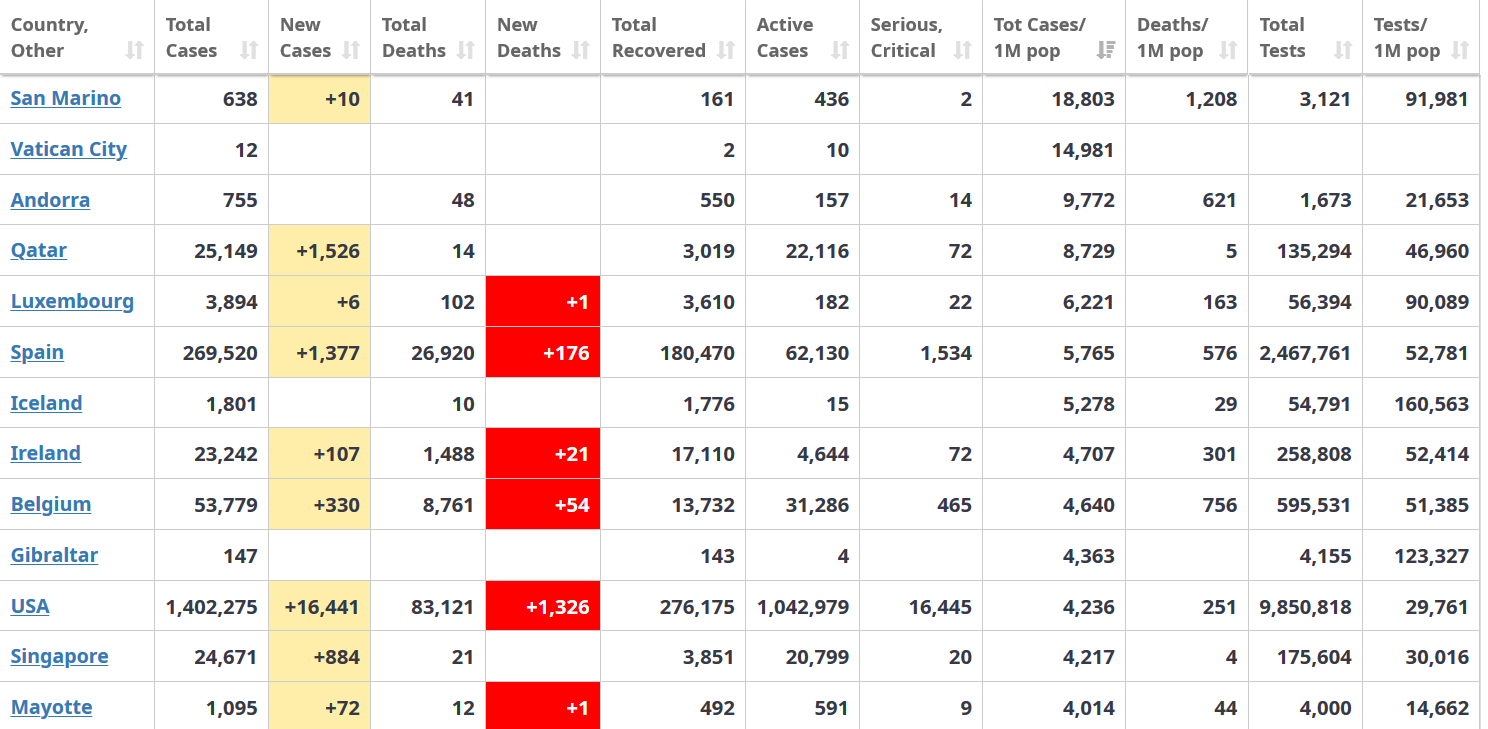Select Ireland new cases cell +107
The height and width of the screenshot is (729, 1488).
(x=320, y=453)
